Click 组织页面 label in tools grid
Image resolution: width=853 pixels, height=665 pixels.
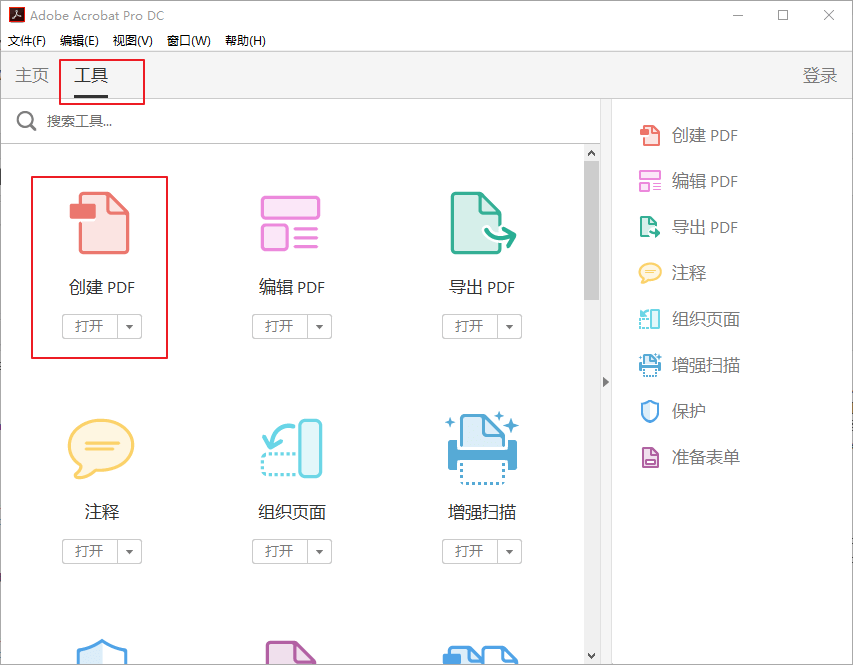coord(292,512)
